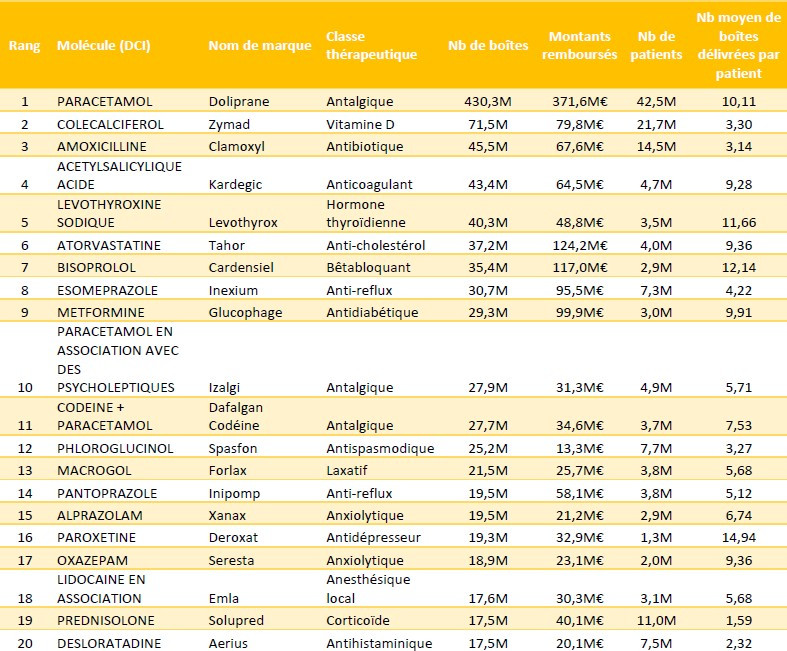This screenshot has width=787, height=651.
Task: Select the 14,94 value for Paroxetine
Action: click(740, 537)
